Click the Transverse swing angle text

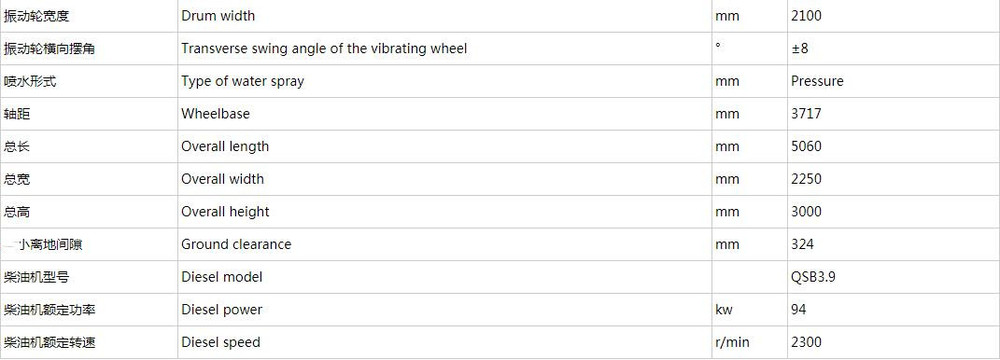[324, 49]
